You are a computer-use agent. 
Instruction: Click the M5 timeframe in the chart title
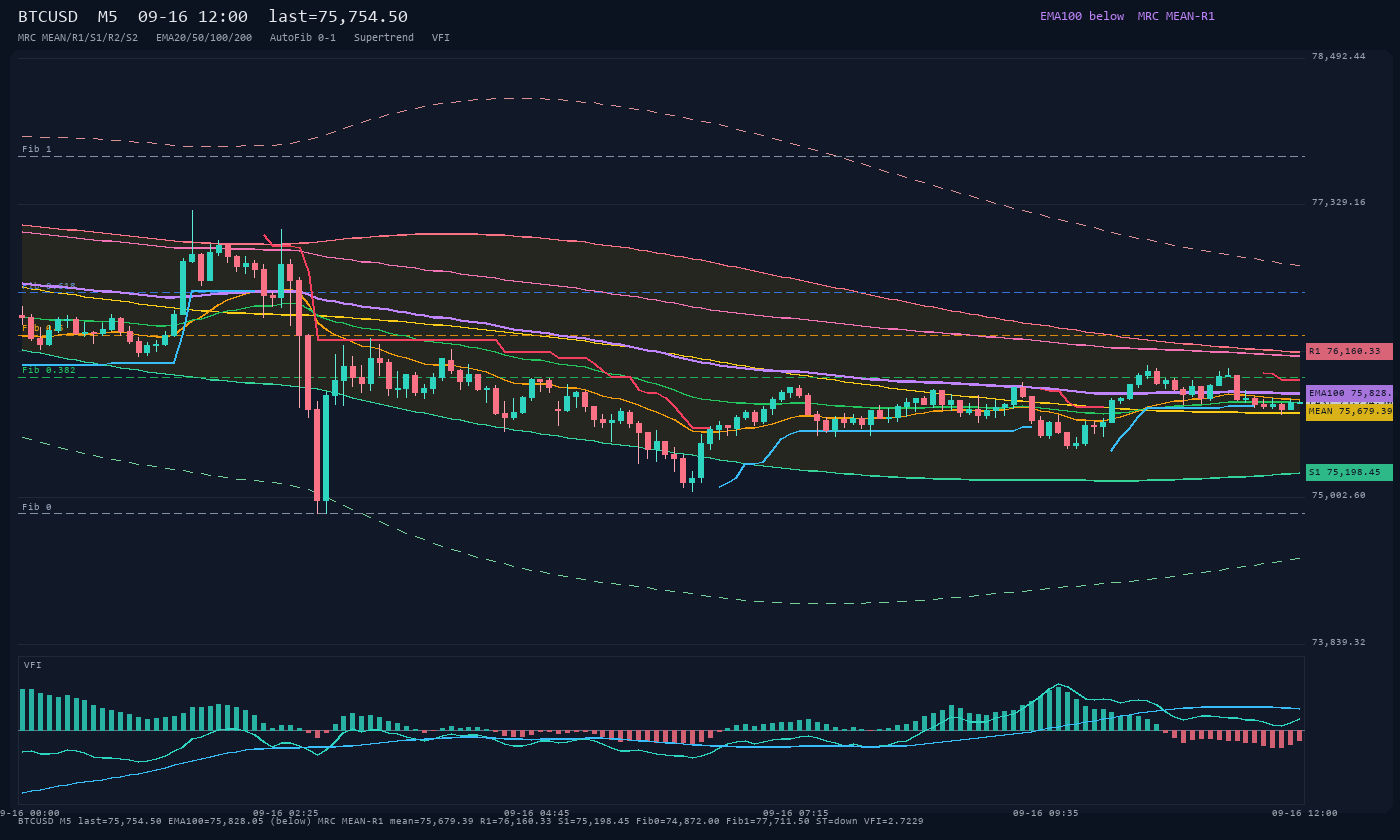[108, 16]
